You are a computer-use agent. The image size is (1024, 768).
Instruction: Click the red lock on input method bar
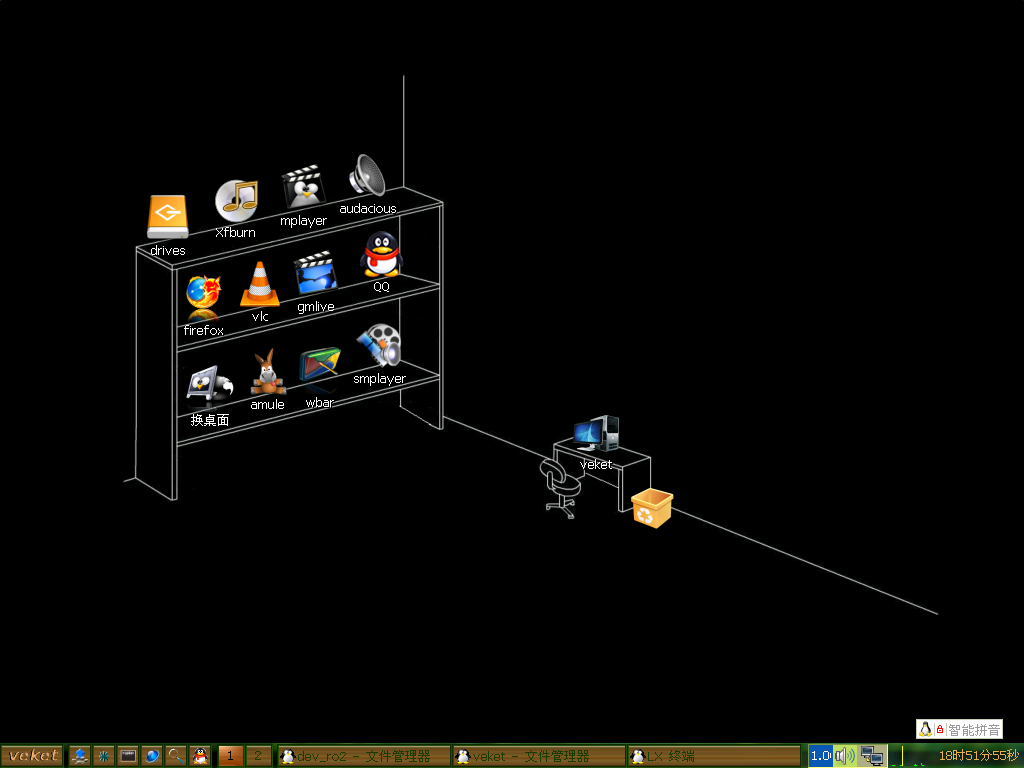[x=940, y=729]
